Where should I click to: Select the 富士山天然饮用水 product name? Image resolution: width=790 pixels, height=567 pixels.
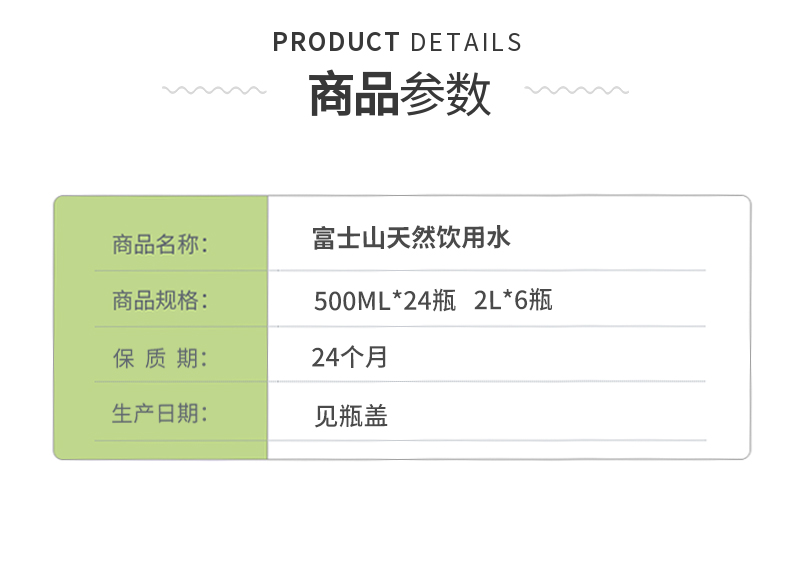coord(411,238)
